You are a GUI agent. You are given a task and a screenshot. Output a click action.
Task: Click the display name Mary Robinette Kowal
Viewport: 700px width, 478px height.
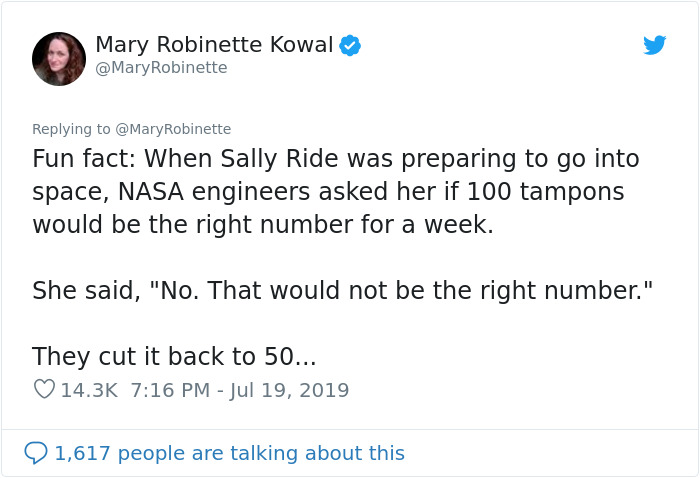pos(214,45)
